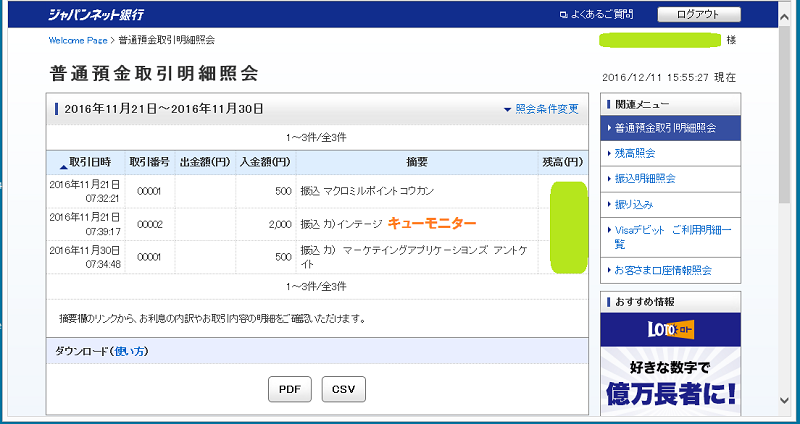800x424 pixels.
Task: Click the 取引番号 column header
Action: point(150,163)
